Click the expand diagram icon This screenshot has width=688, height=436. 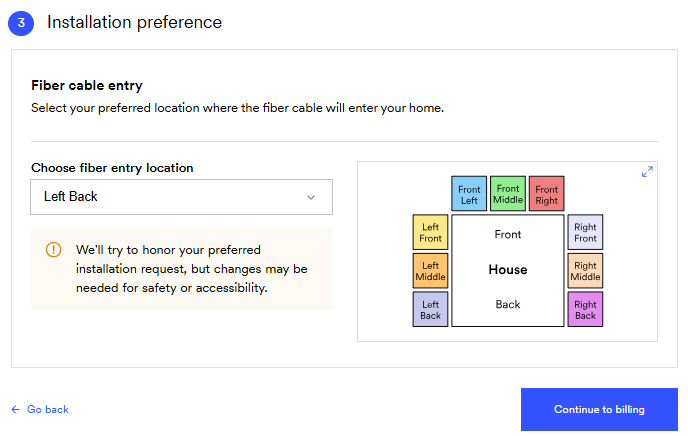[x=647, y=172]
